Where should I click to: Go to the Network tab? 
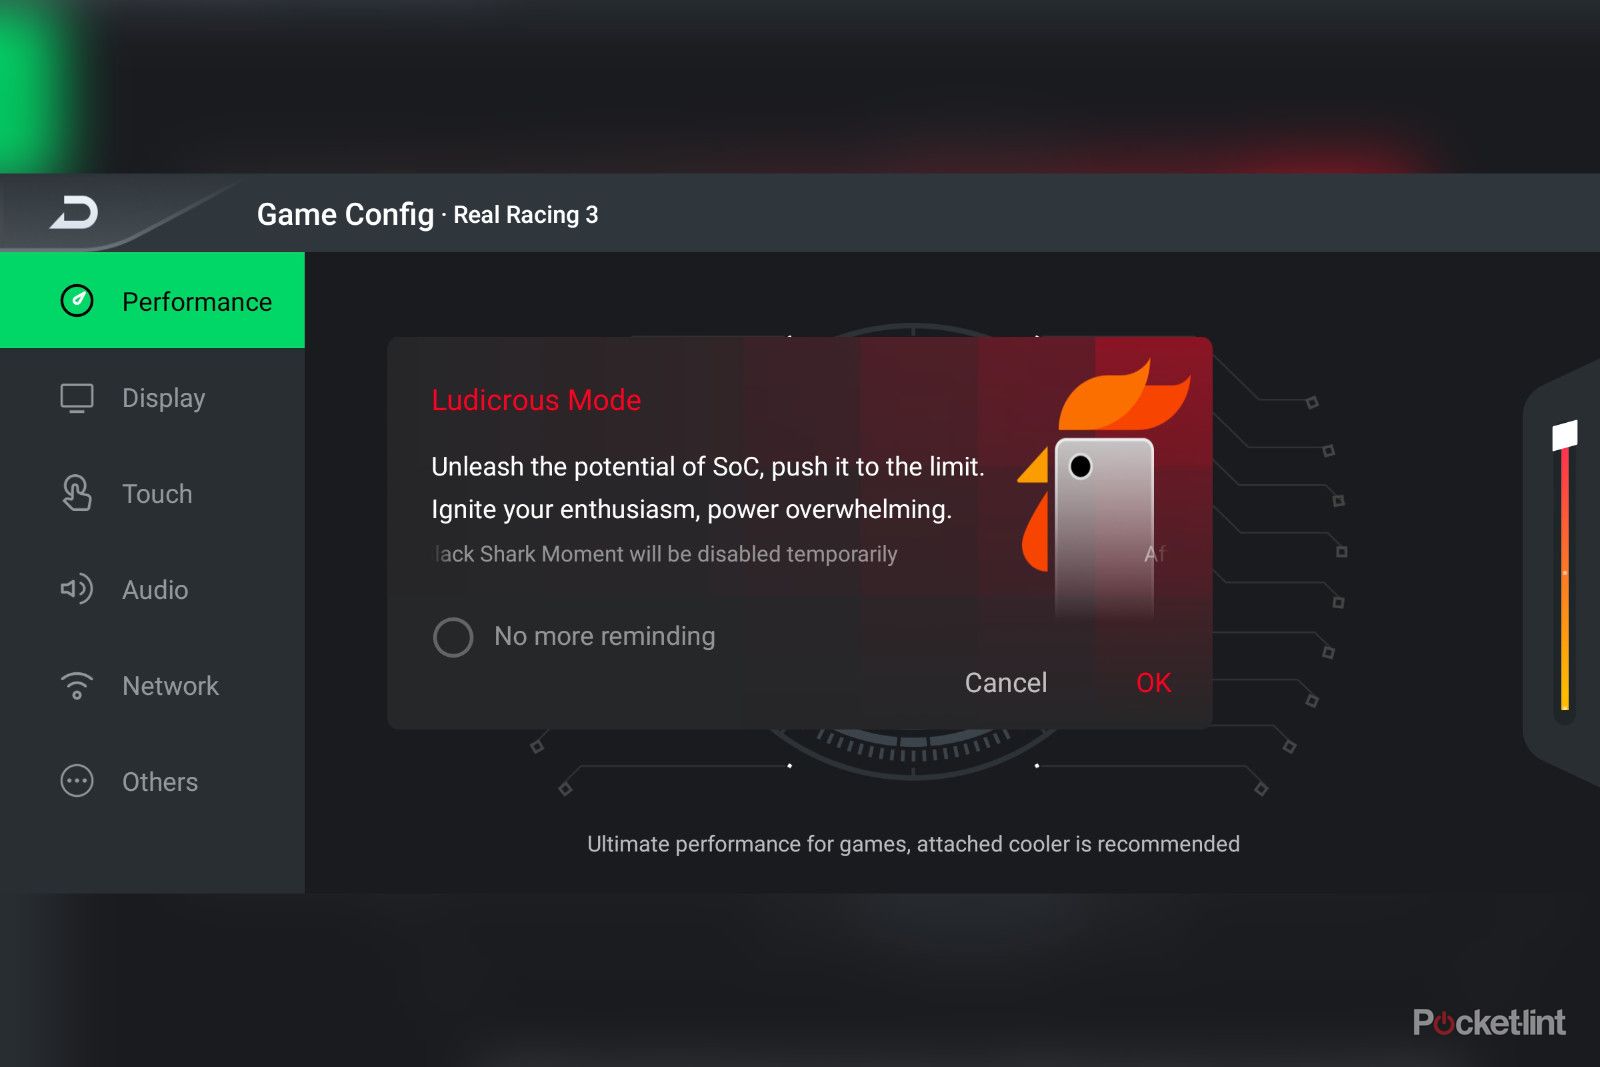point(152,686)
